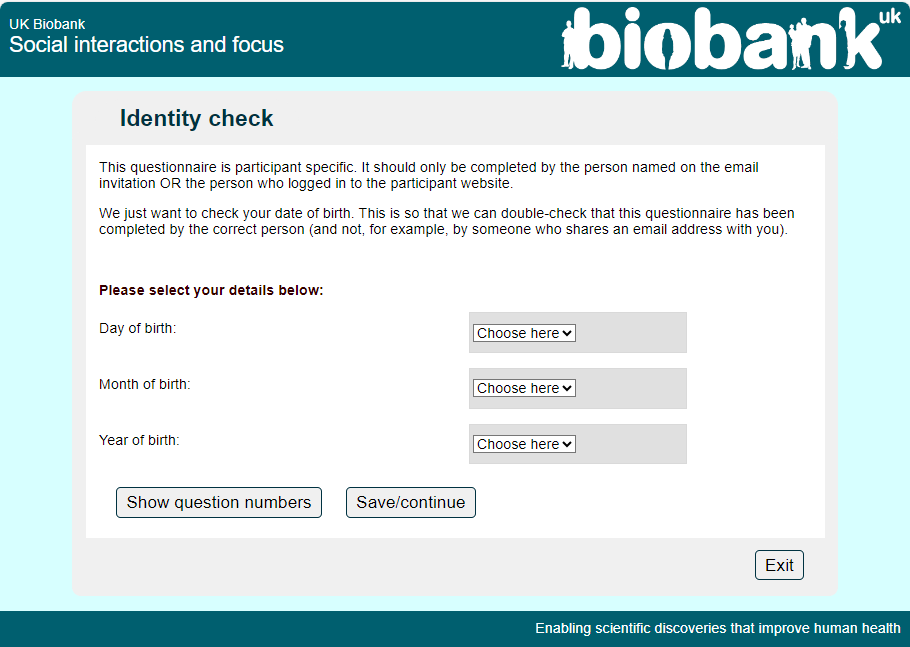Click the silhouette inside the logo's 'o'
The height and width of the screenshot is (647, 910).
click(668, 48)
